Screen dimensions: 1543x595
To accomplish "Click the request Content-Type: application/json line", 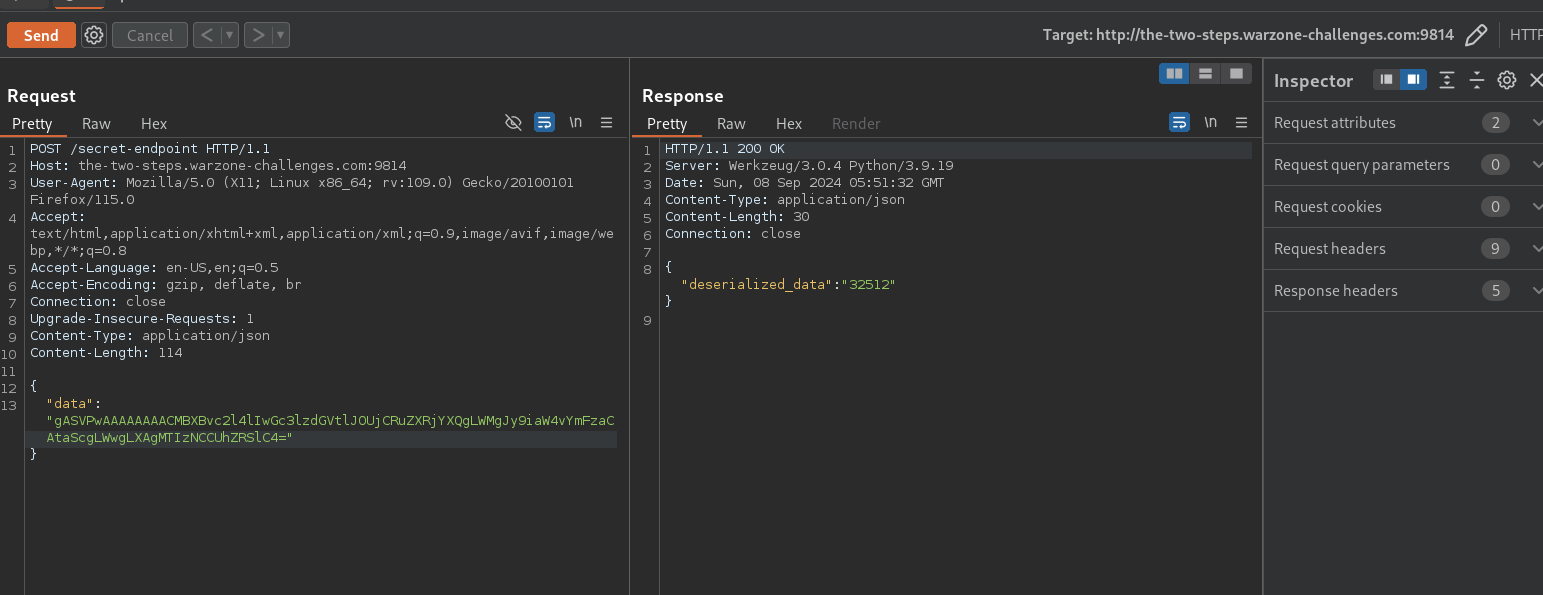I will pyautogui.click(x=150, y=336).
